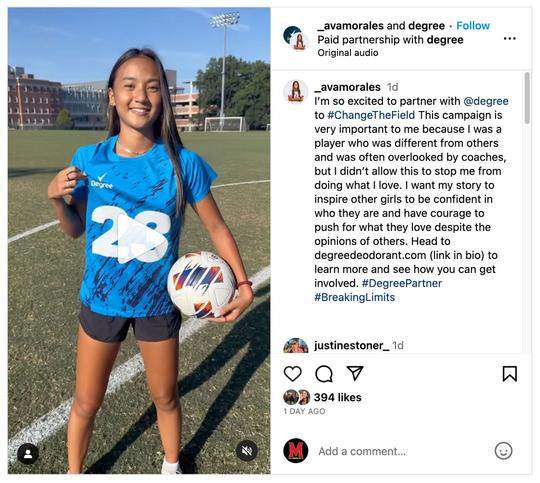The image size is (540, 483).
Task: Share post with paper plane icon
Action: pos(355,373)
